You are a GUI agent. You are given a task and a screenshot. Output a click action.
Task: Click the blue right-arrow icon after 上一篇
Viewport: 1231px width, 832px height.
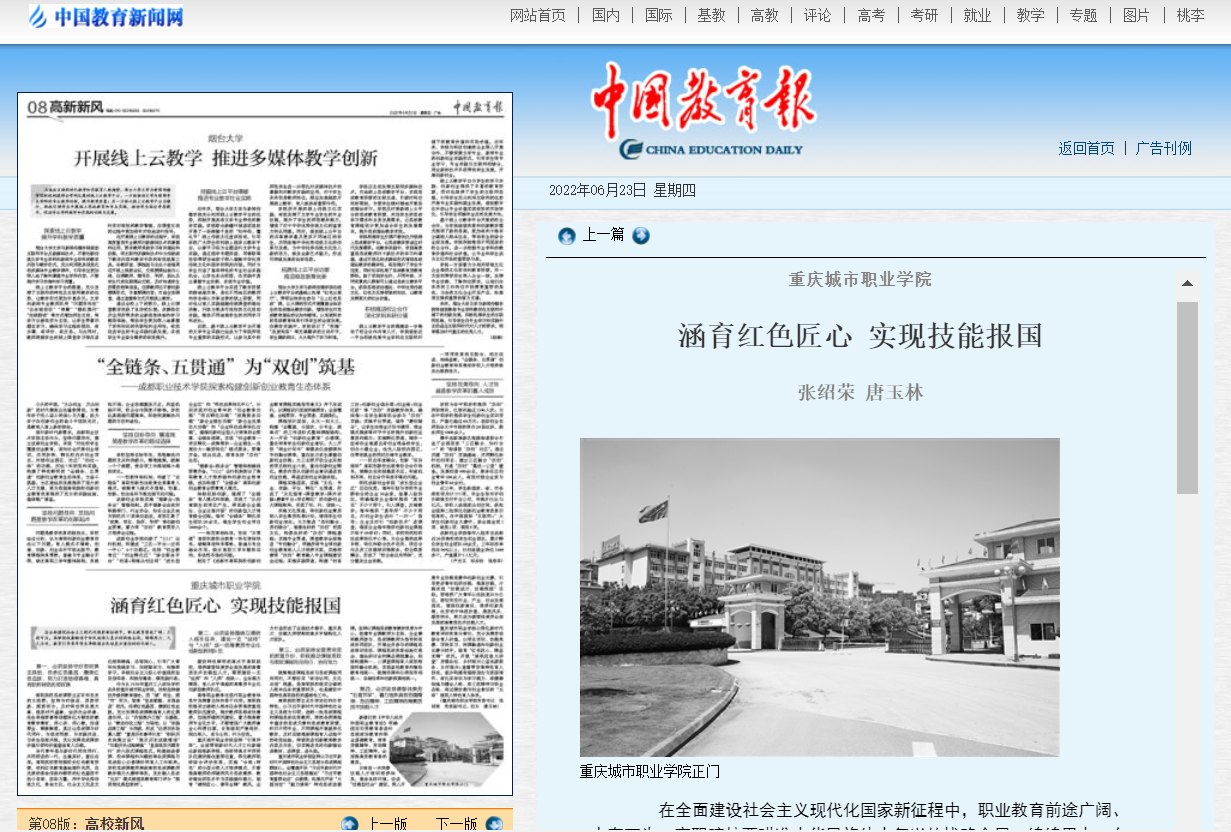(x=640, y=236)
